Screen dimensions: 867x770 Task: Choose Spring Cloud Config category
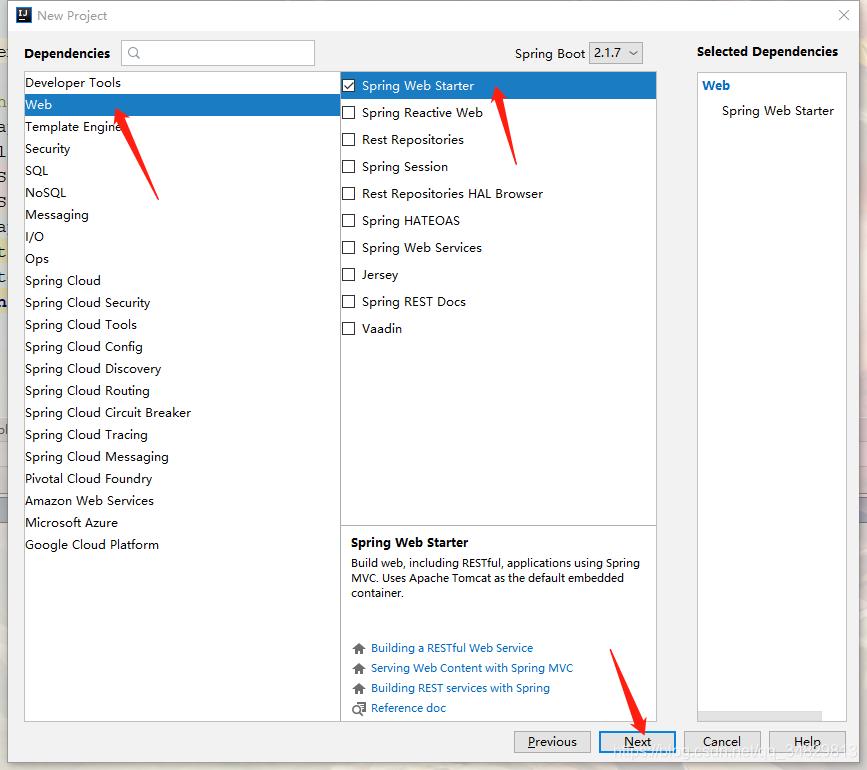click(x=182, y=347)
